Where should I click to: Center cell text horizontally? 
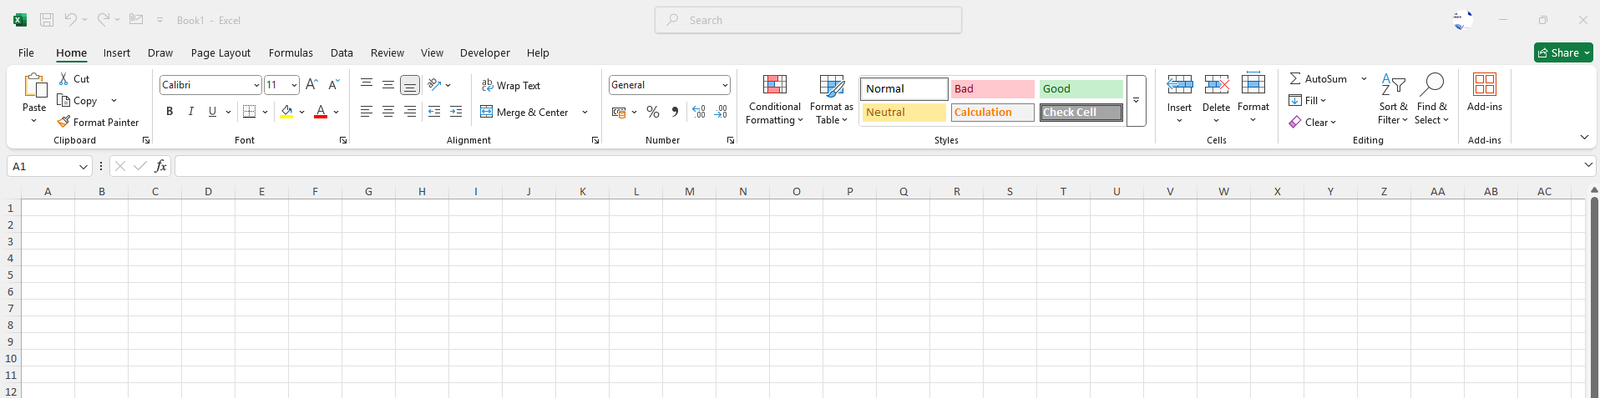coord(388,112)
